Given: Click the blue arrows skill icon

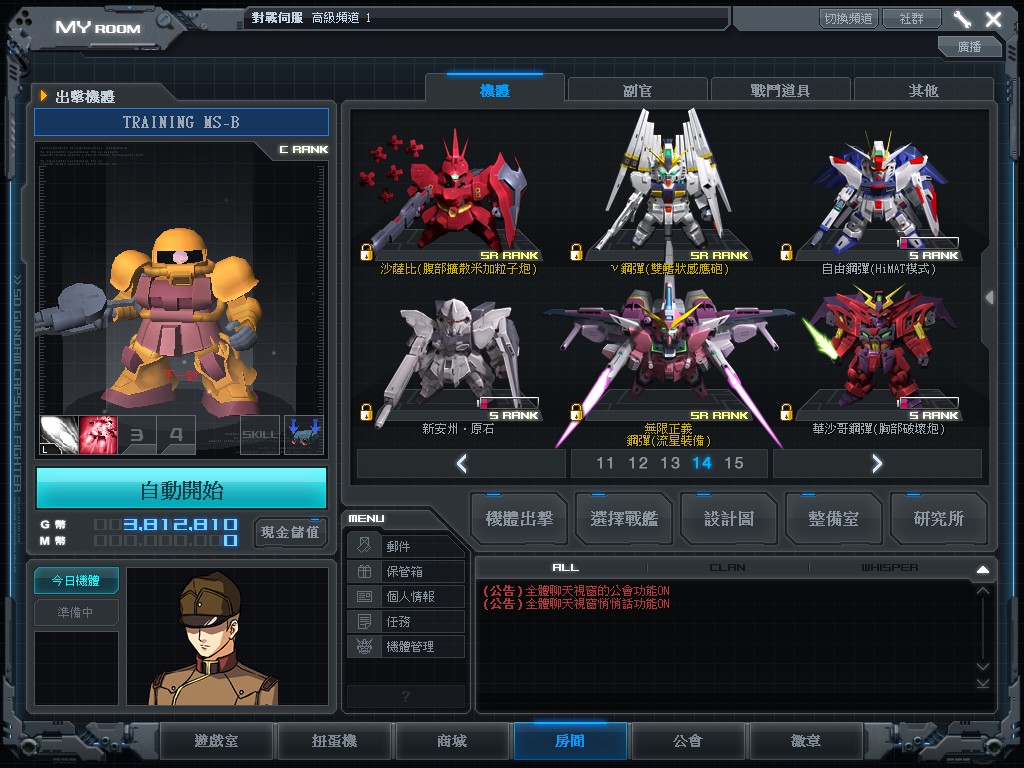Looking at the screenshot, I should coord(304,435).
